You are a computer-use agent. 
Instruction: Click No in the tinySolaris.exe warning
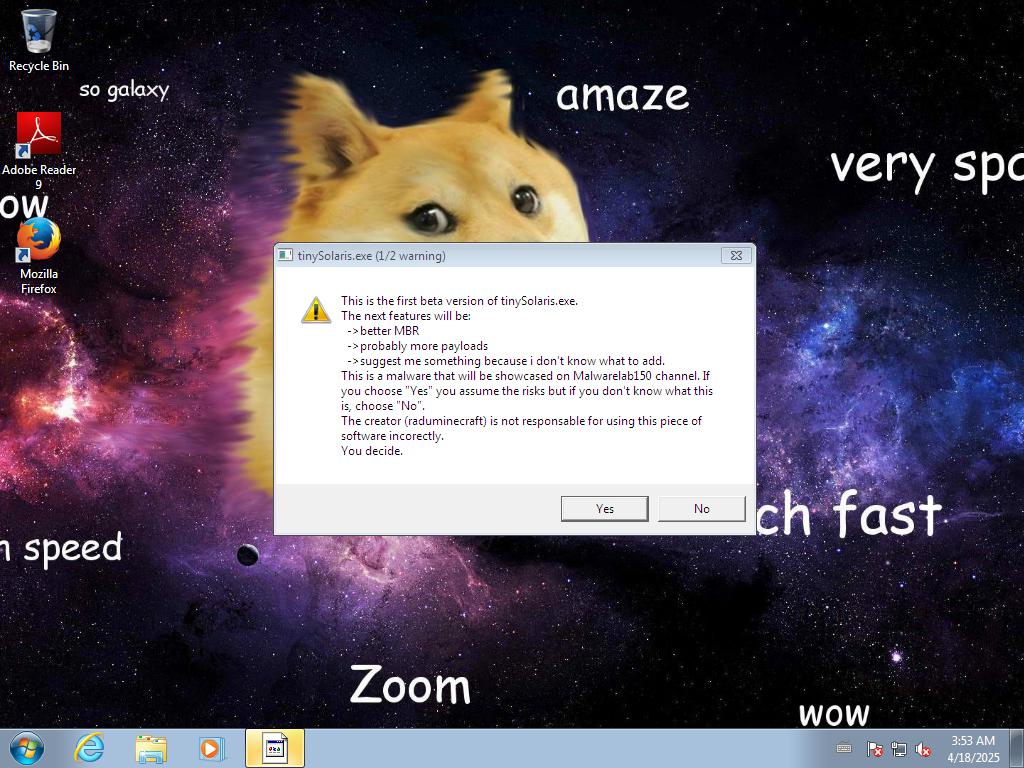[x=701, y=509]
